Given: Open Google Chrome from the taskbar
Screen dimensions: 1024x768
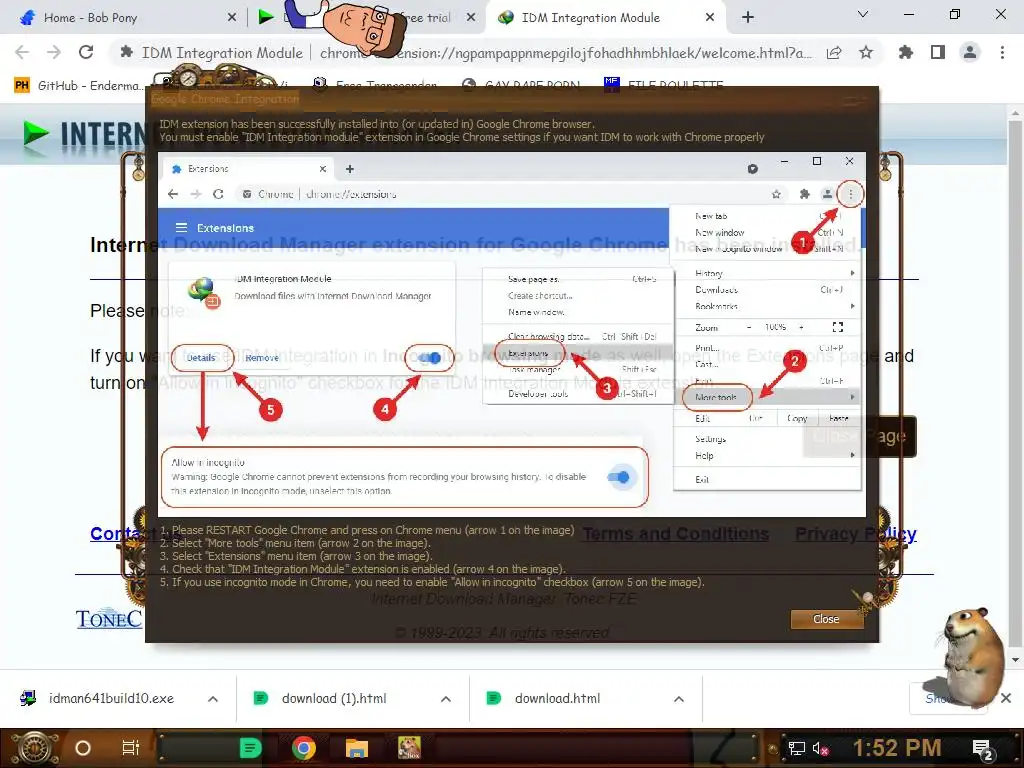Looking at the screenshot, I should point(304,748).
